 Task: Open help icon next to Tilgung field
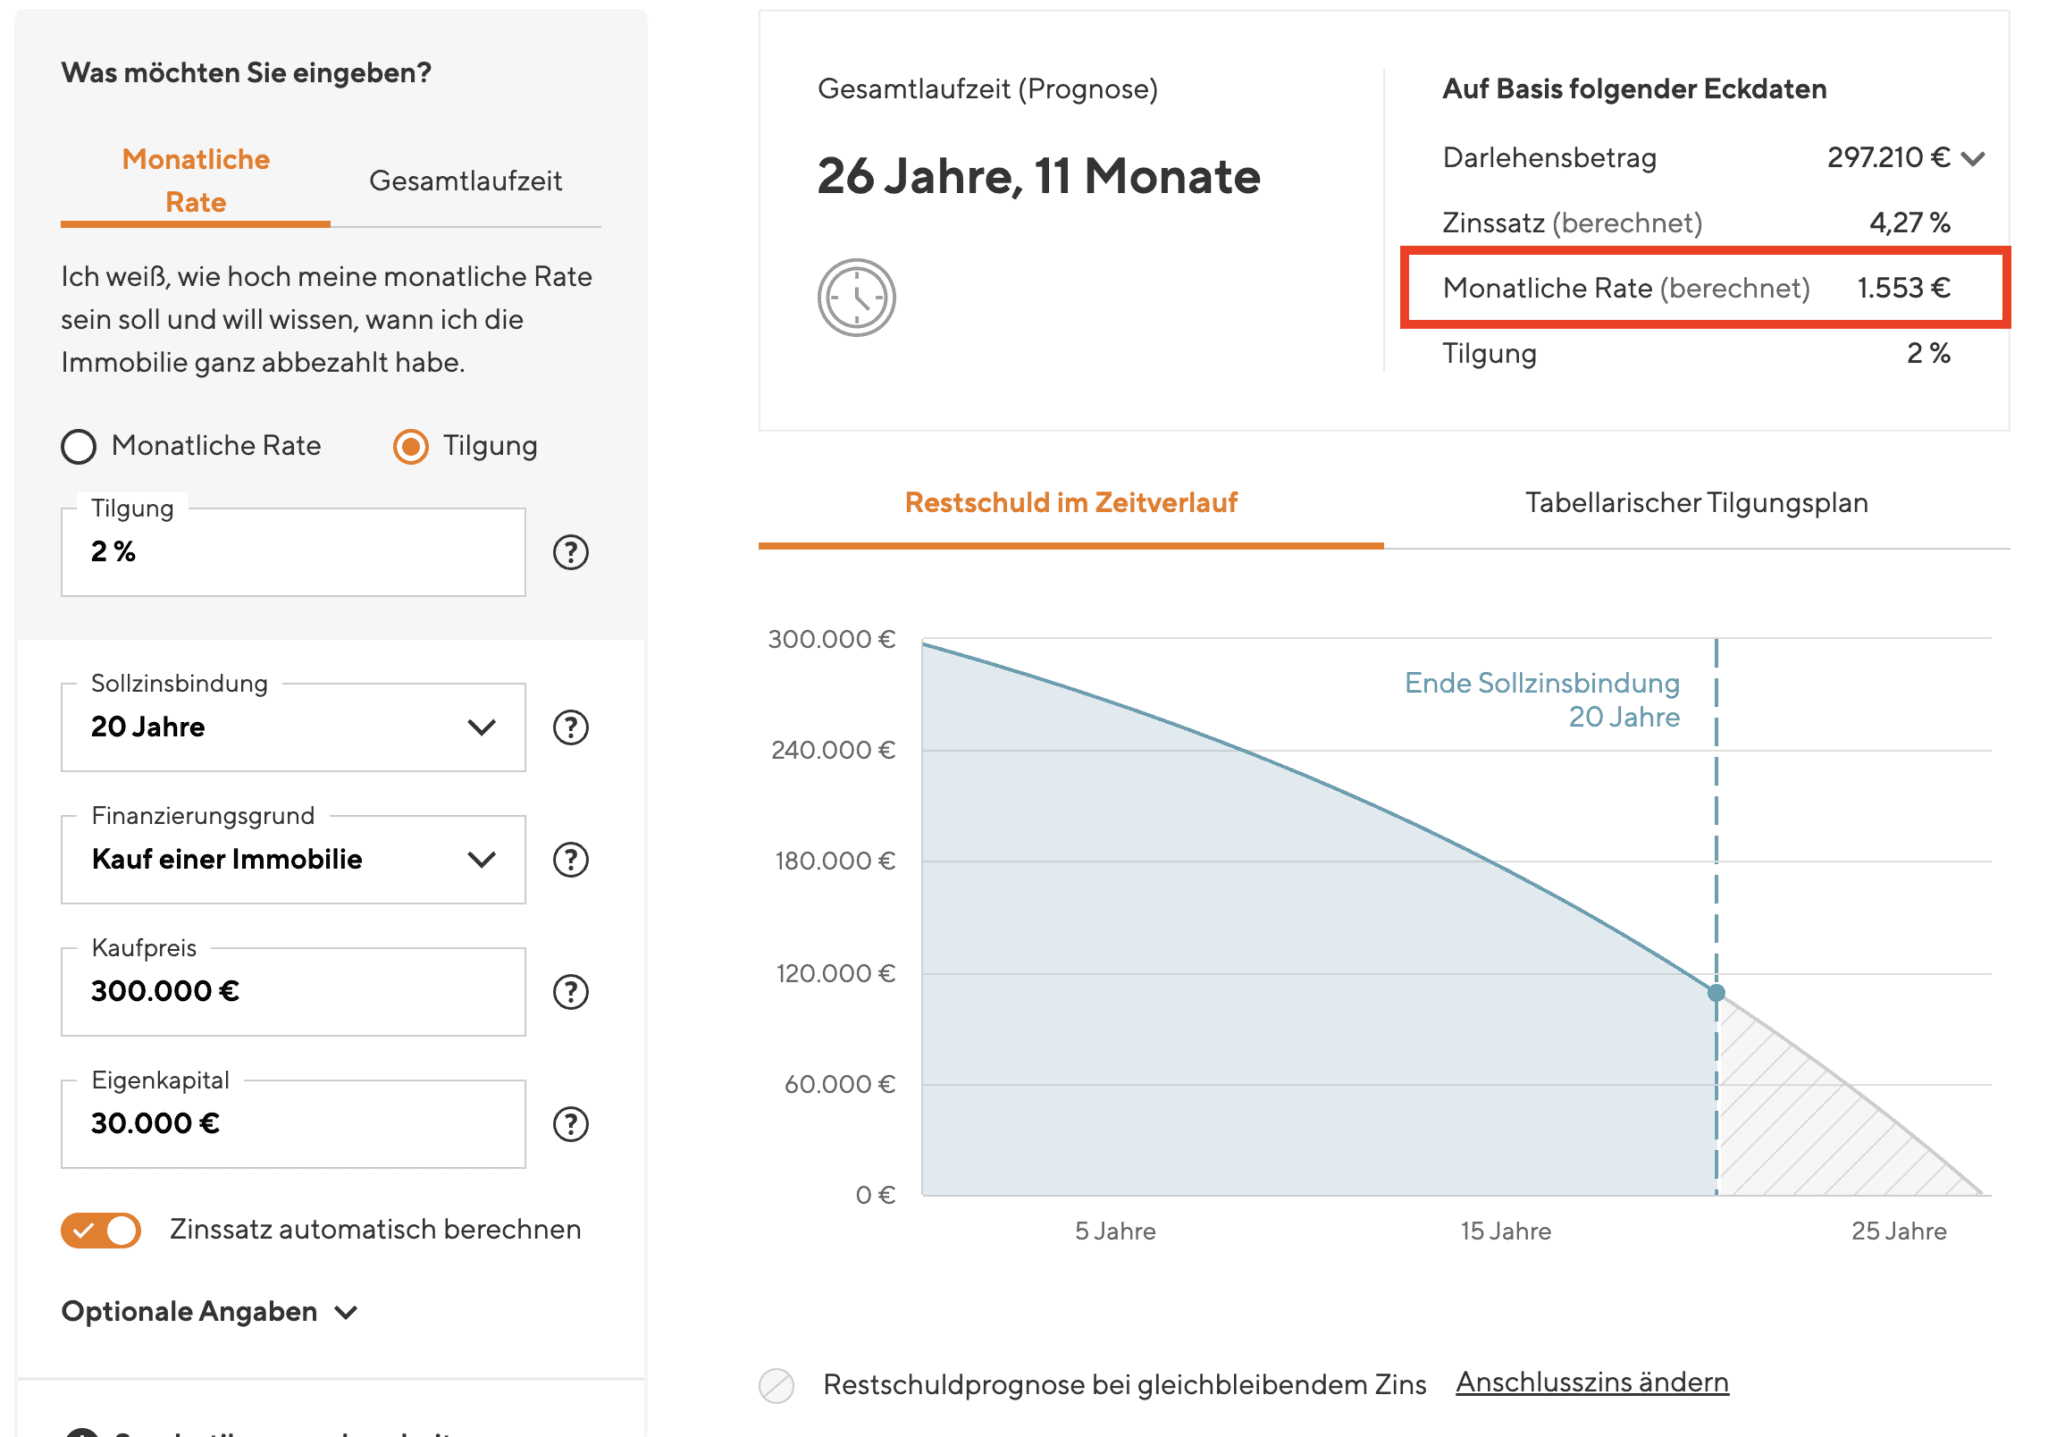[x=570, y=552]
